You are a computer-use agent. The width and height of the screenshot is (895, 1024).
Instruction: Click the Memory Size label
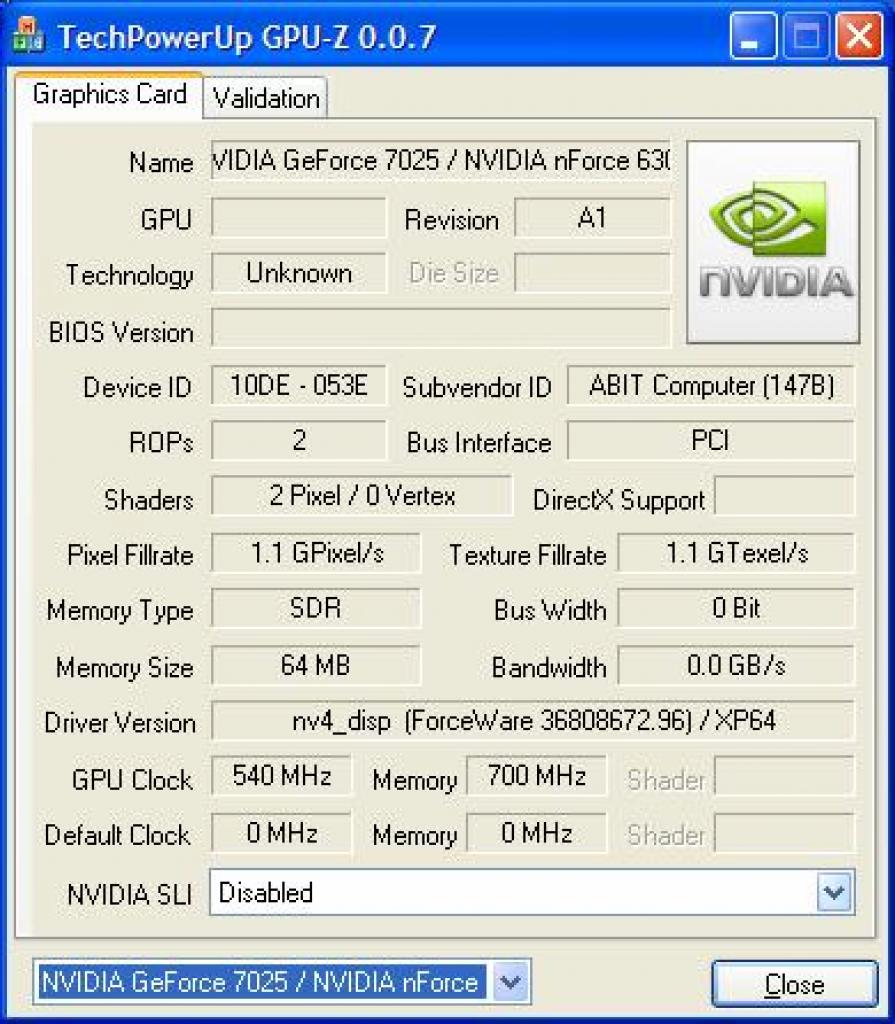tap(125, 667)
